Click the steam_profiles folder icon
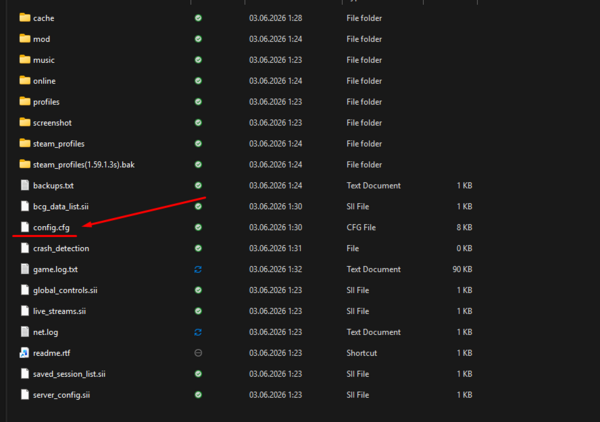 point(25,143)
